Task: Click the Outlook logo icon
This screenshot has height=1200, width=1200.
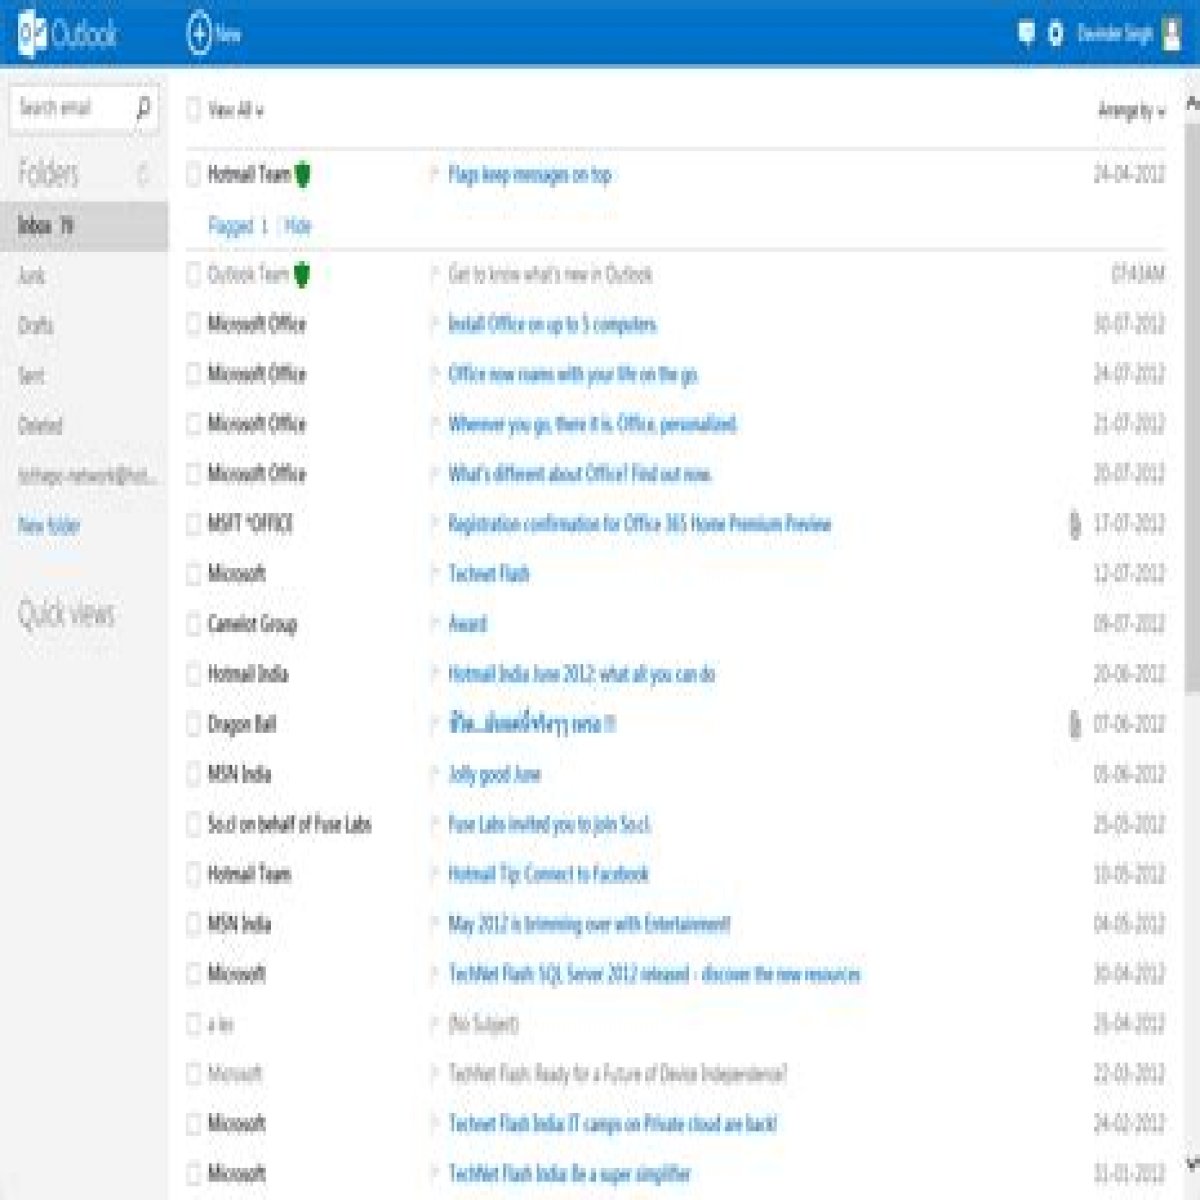Action: coord(32,35)
